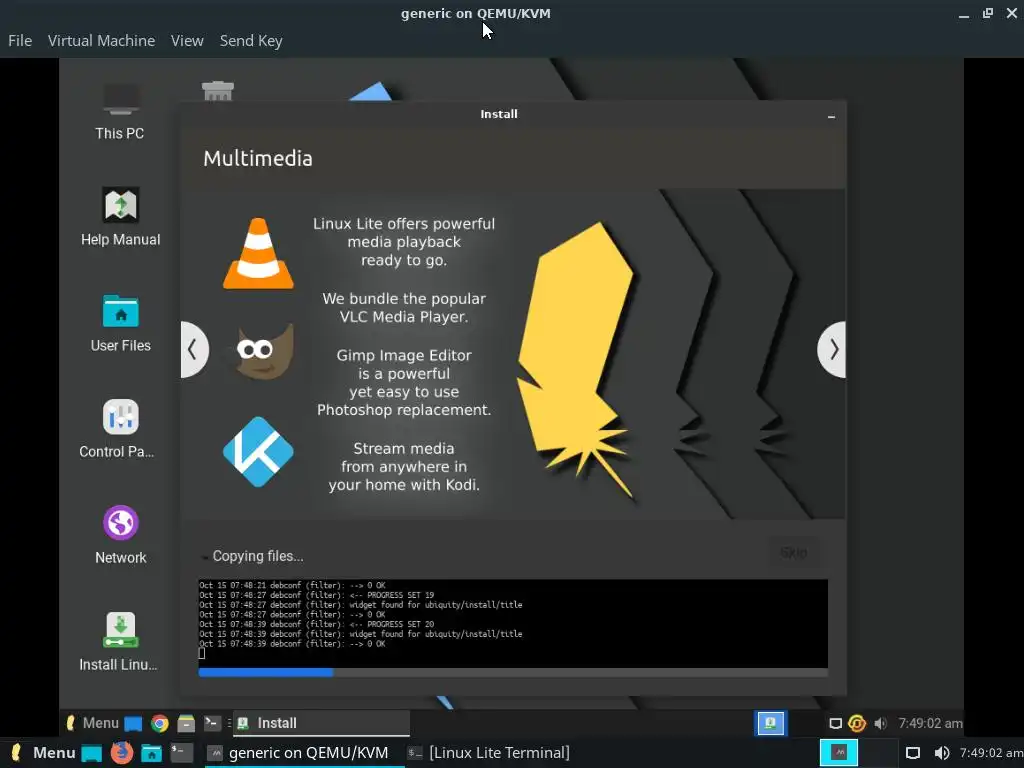Click the greyed Skip button
The image size is (1024, 768).
tap(793, 553)
